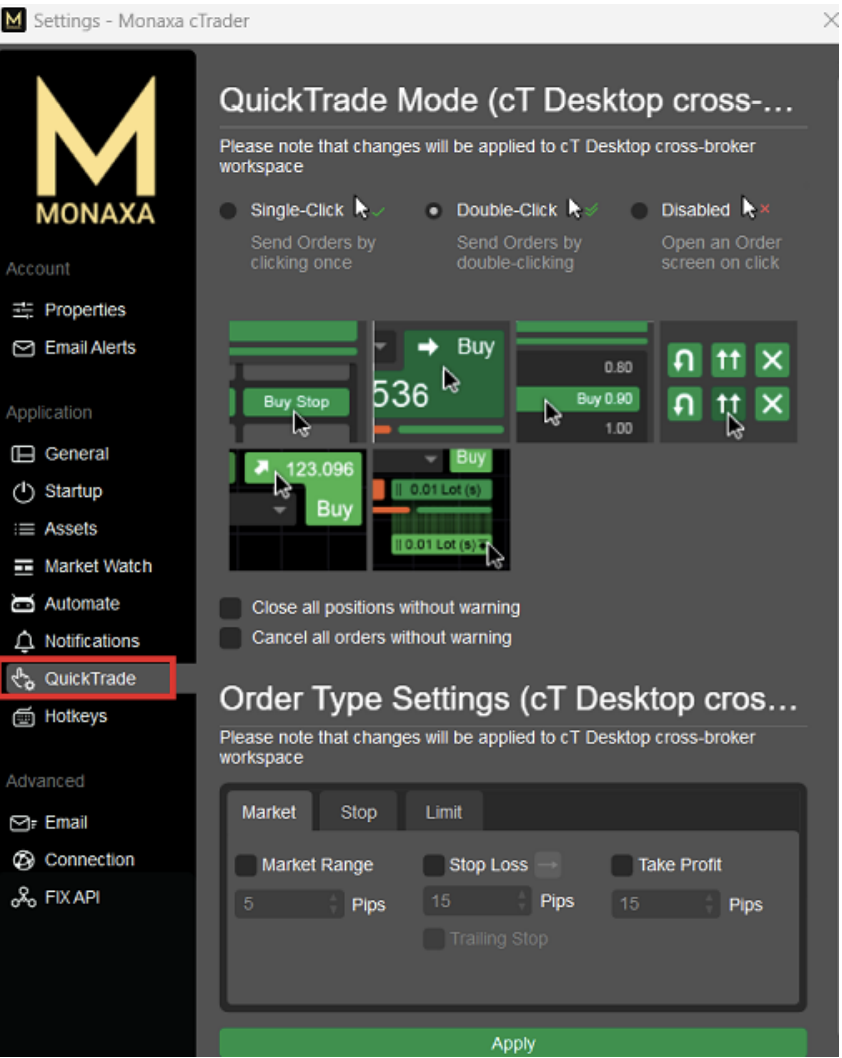Toggle the Trailing Stop checkbox
The image size is (842, 1058).
click(x=434, y=939)
